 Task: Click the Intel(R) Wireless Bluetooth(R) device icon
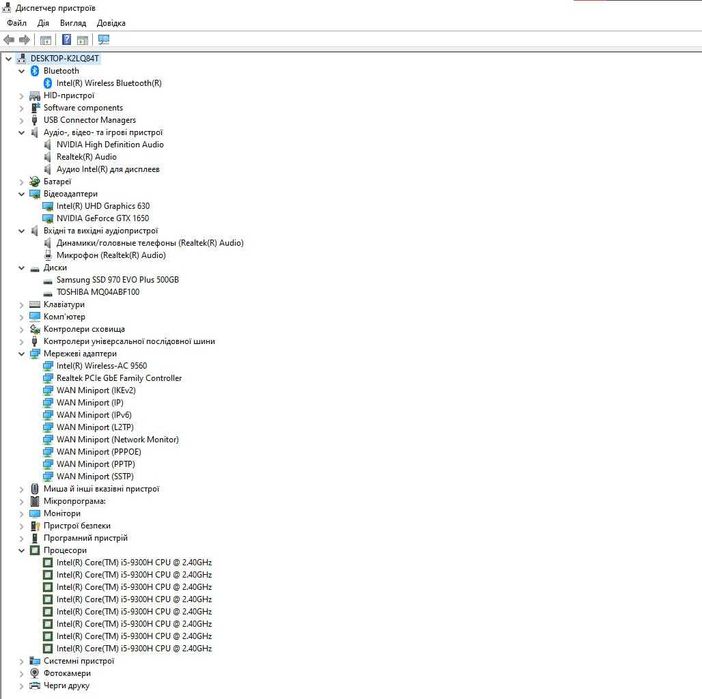(47, 83)
